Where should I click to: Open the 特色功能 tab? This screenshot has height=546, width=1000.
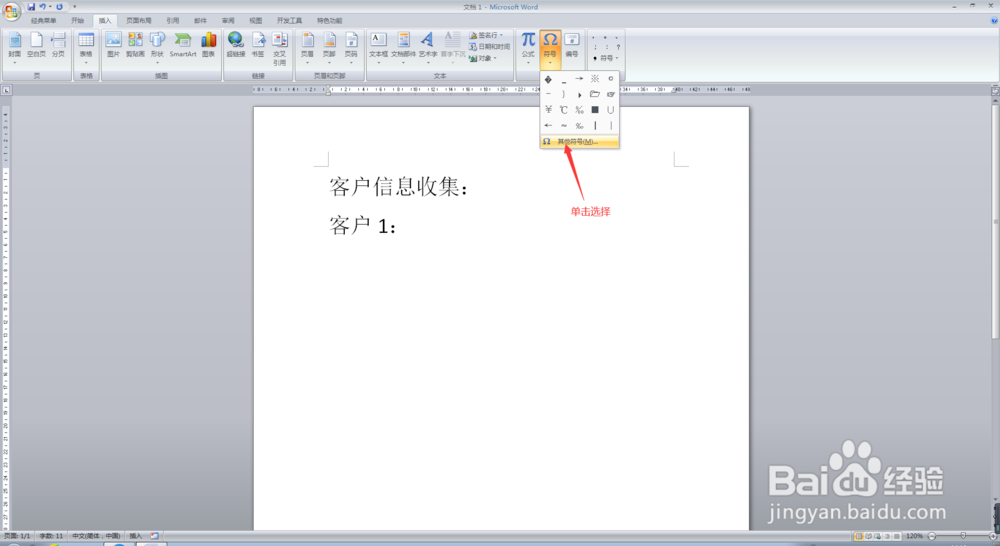tap(329, 20)
